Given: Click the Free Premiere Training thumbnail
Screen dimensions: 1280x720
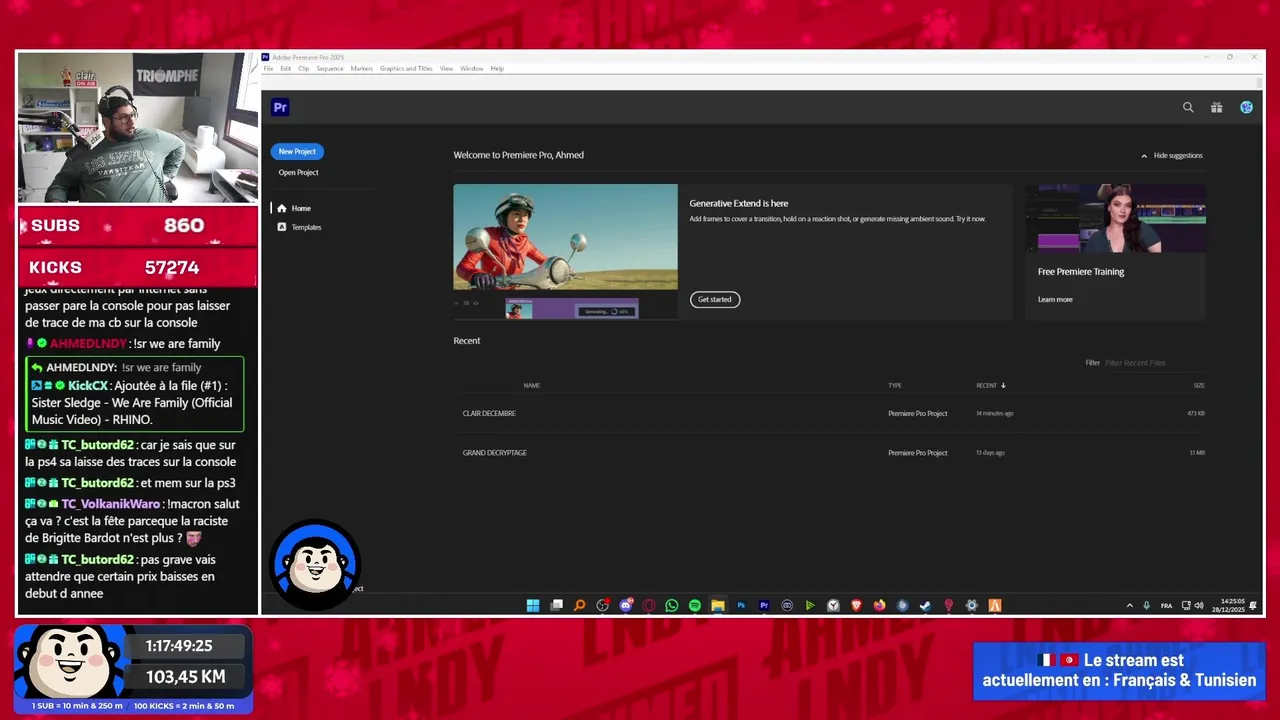Looking at the screenshot, I should pyautogui.click(x=1115, y=218).
